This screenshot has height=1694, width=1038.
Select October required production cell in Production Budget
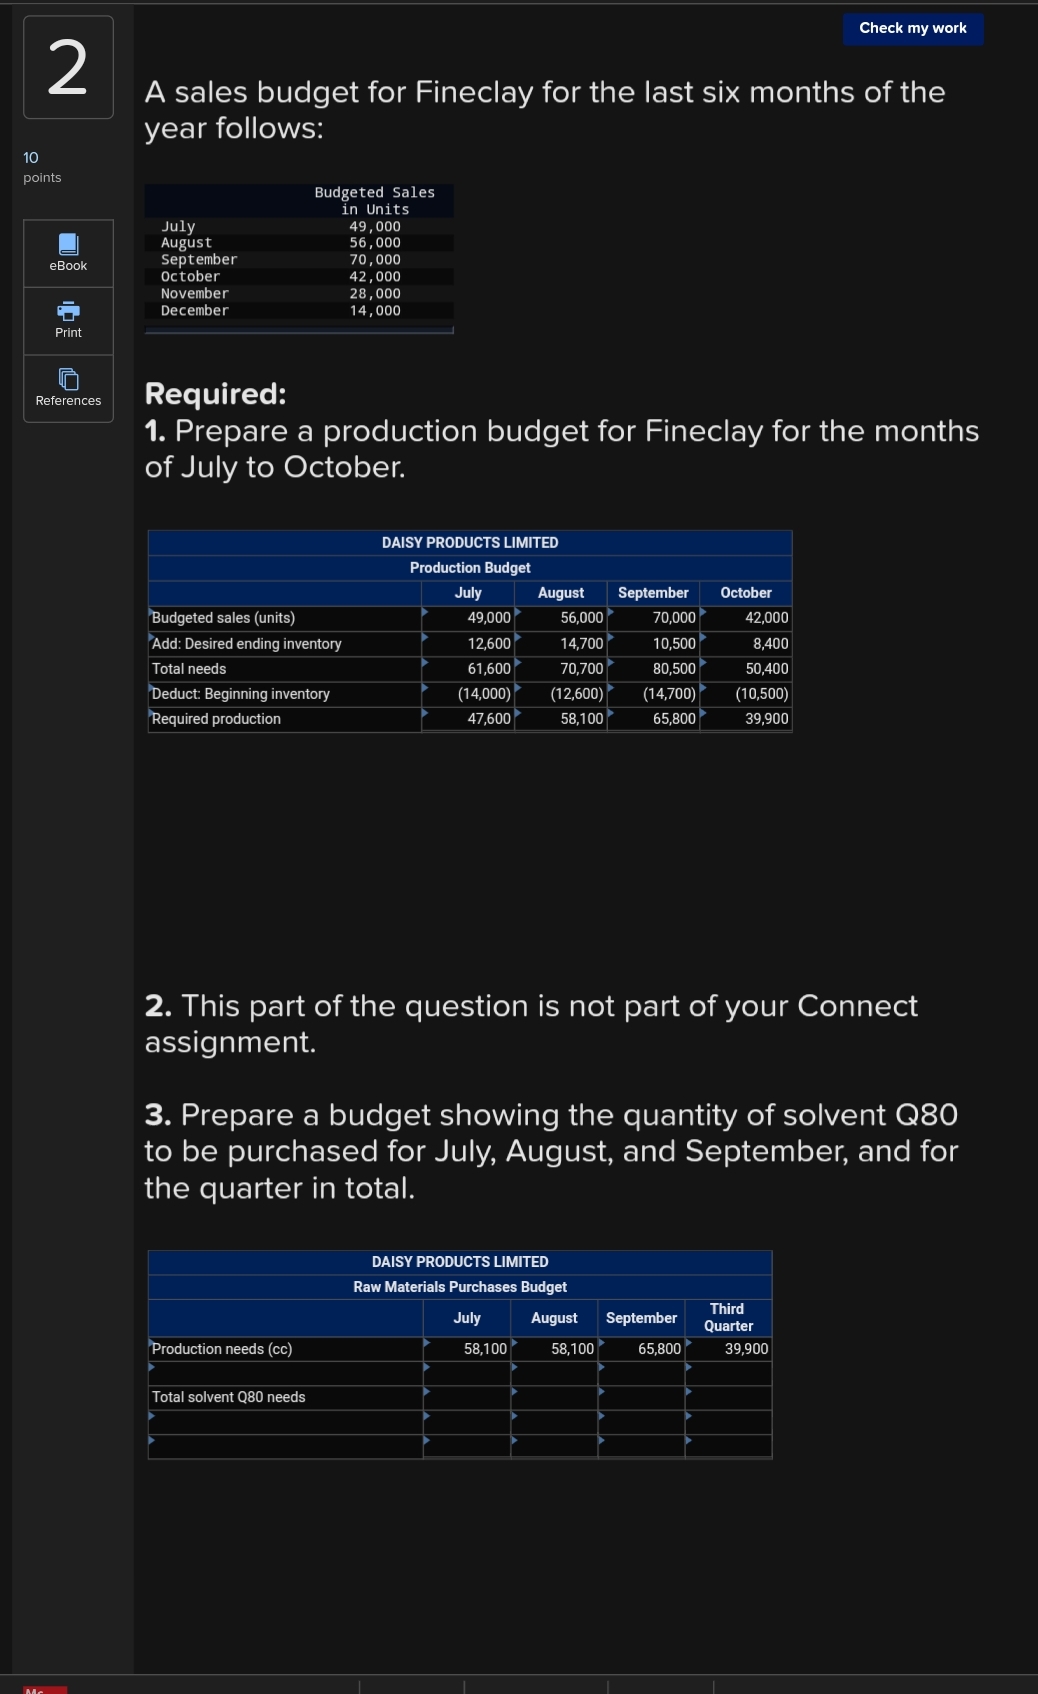(x=746, y=719)
